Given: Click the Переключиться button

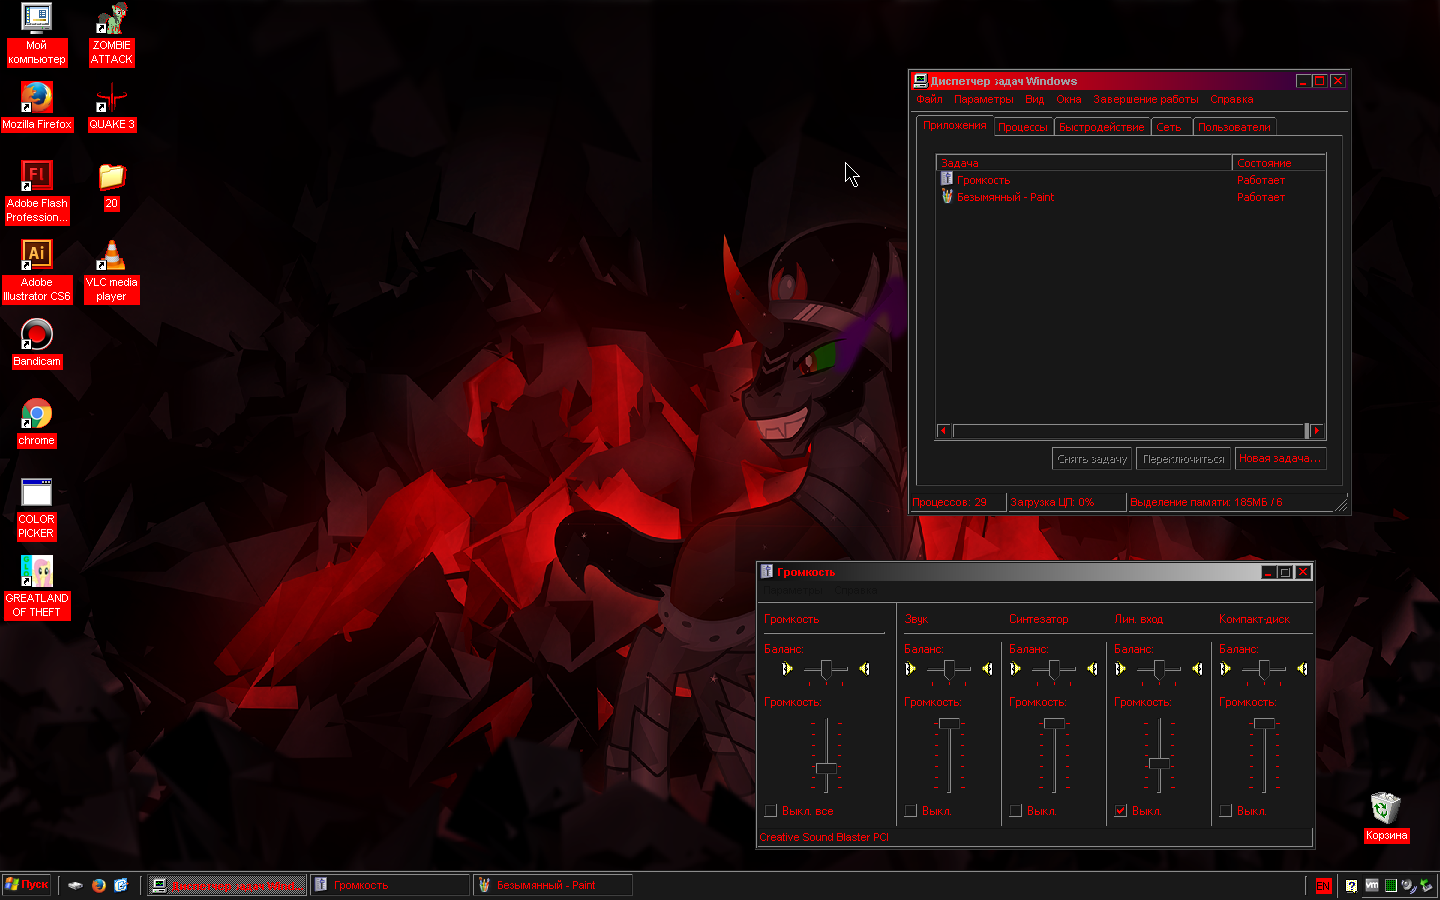Looking at the screenshot, I should (x=1183, y=458).
